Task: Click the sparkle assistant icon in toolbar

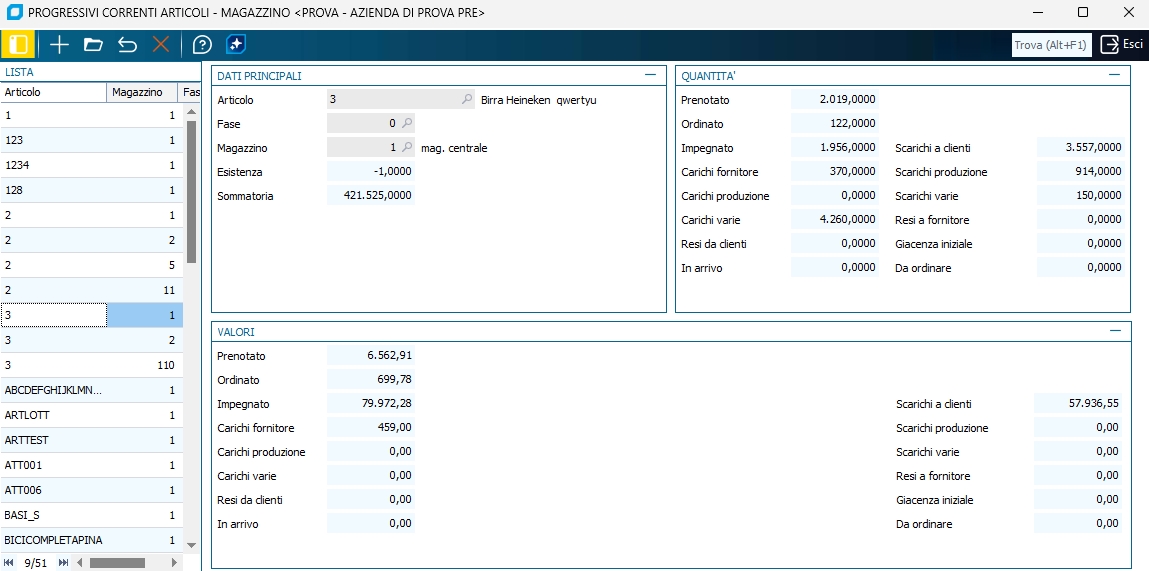Action: tap(236, 45)
